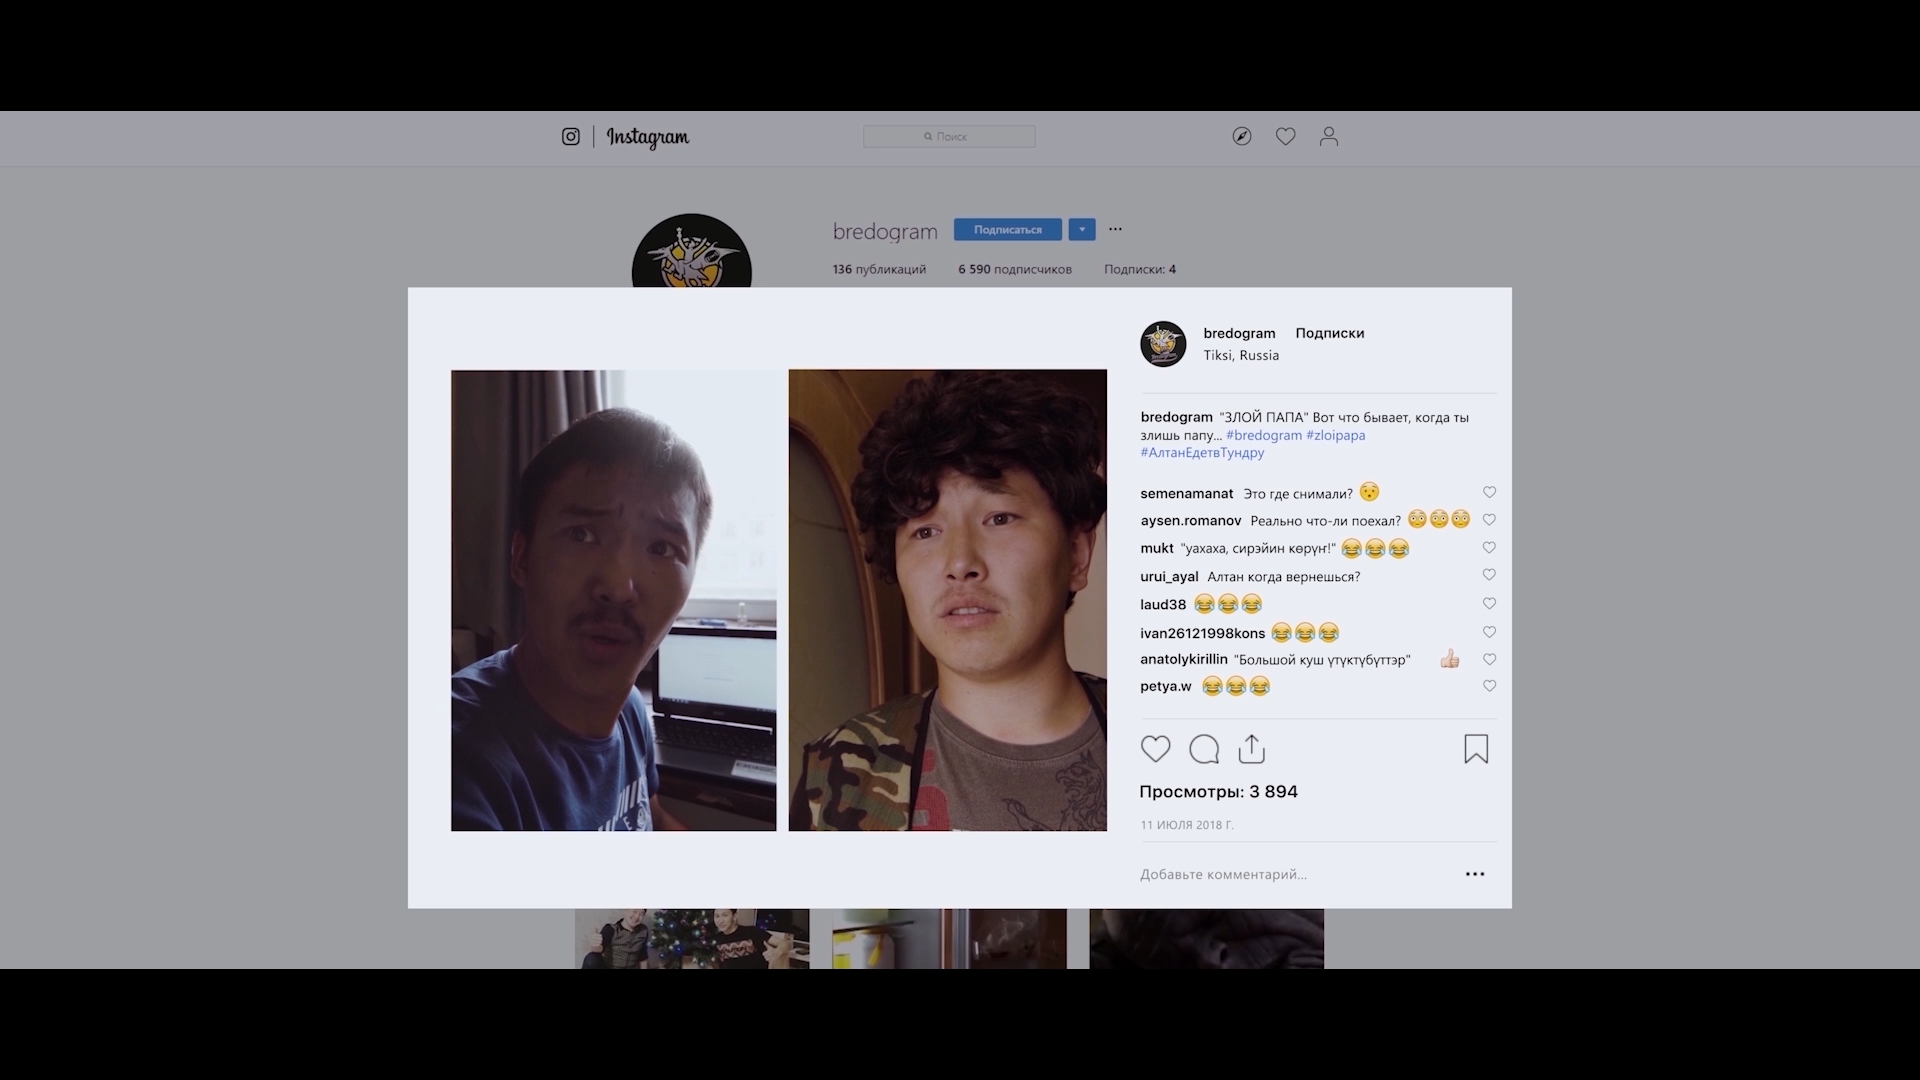This screenshot has height=1080, width=1920.
Task: Click the small bredogram avatar in the post
Action: coord(1163,344)
